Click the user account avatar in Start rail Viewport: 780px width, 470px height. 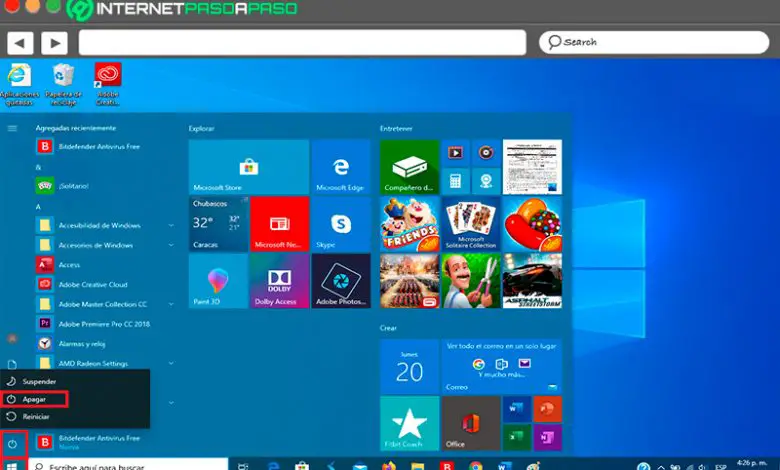pos(12,339)
